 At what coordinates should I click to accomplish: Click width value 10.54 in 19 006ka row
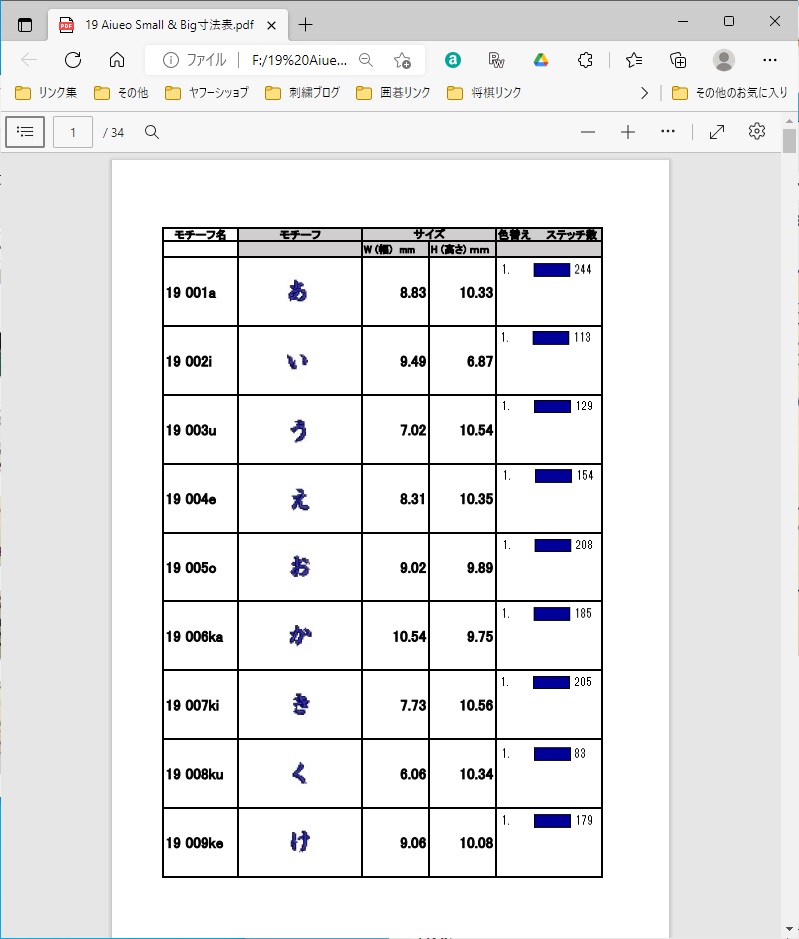click(409, 637)
